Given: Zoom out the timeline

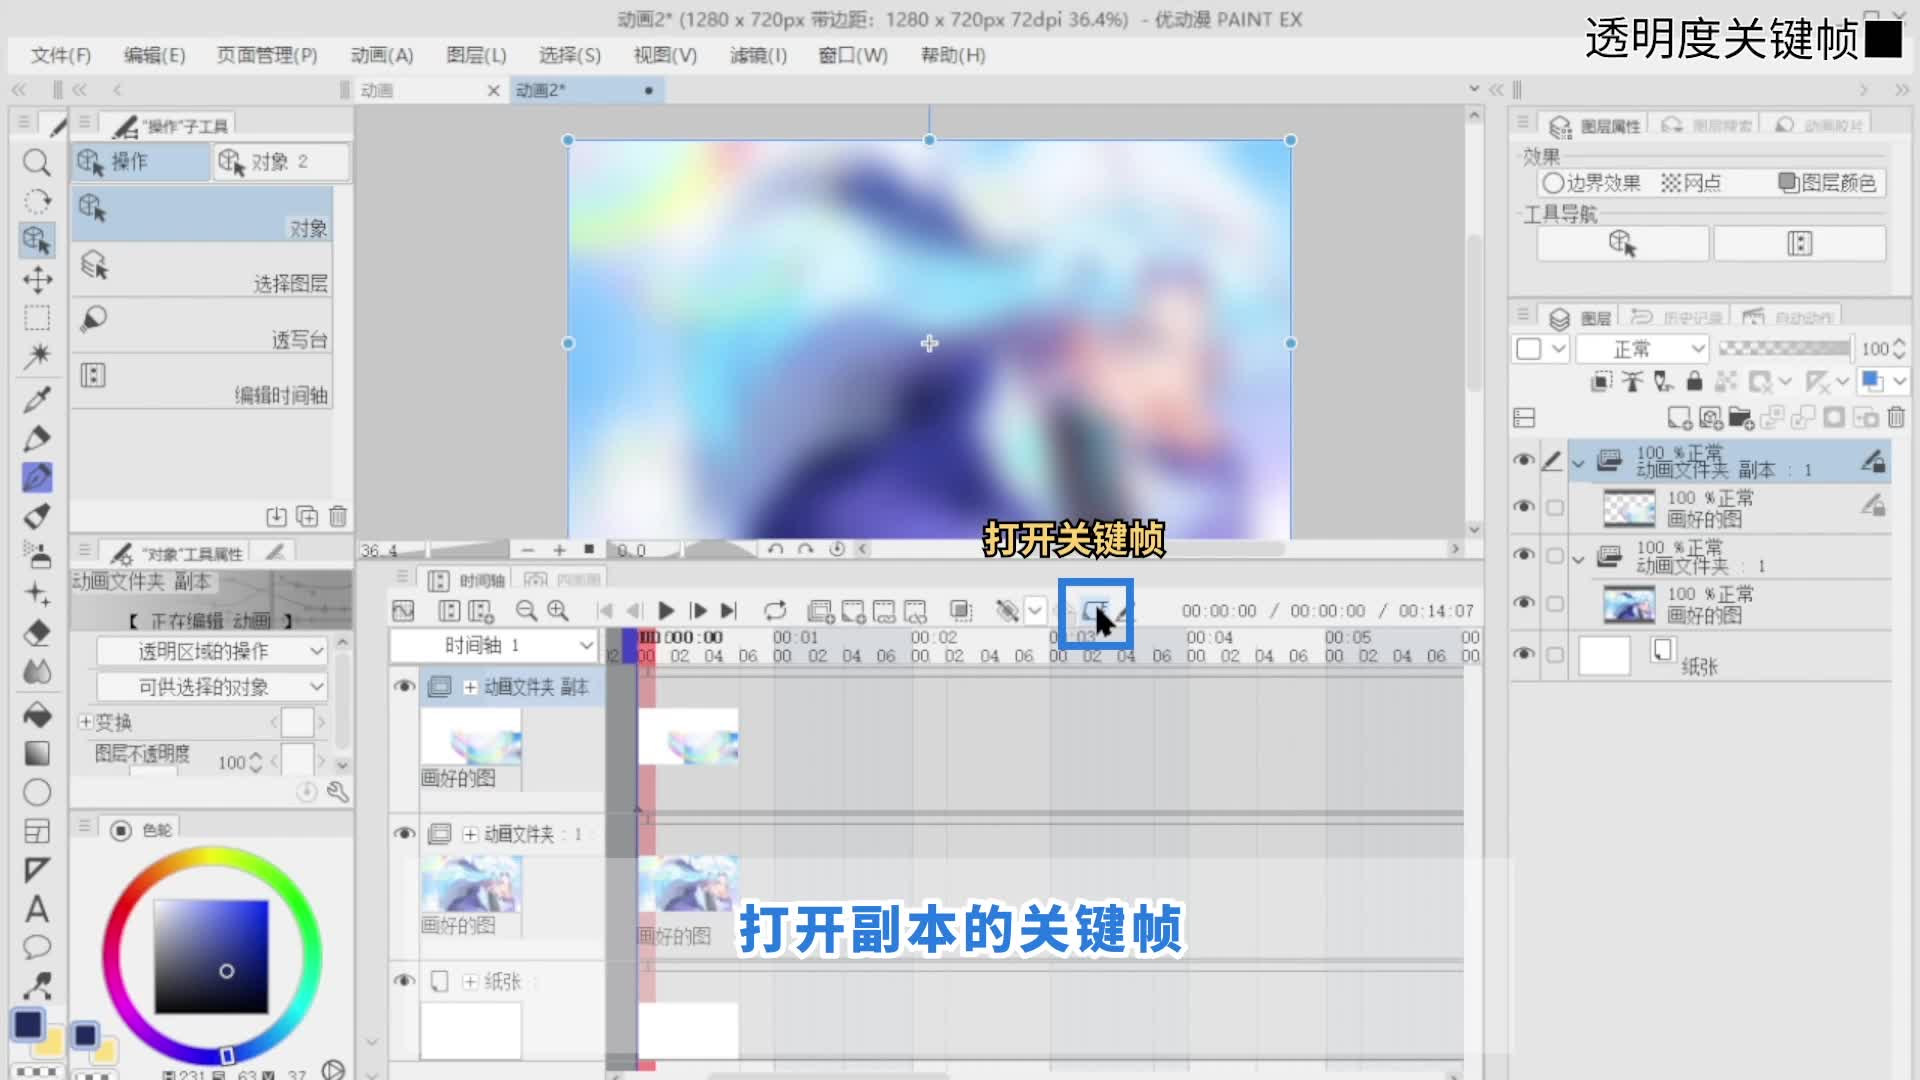Looking at the screenshot, I should (526, 610).
